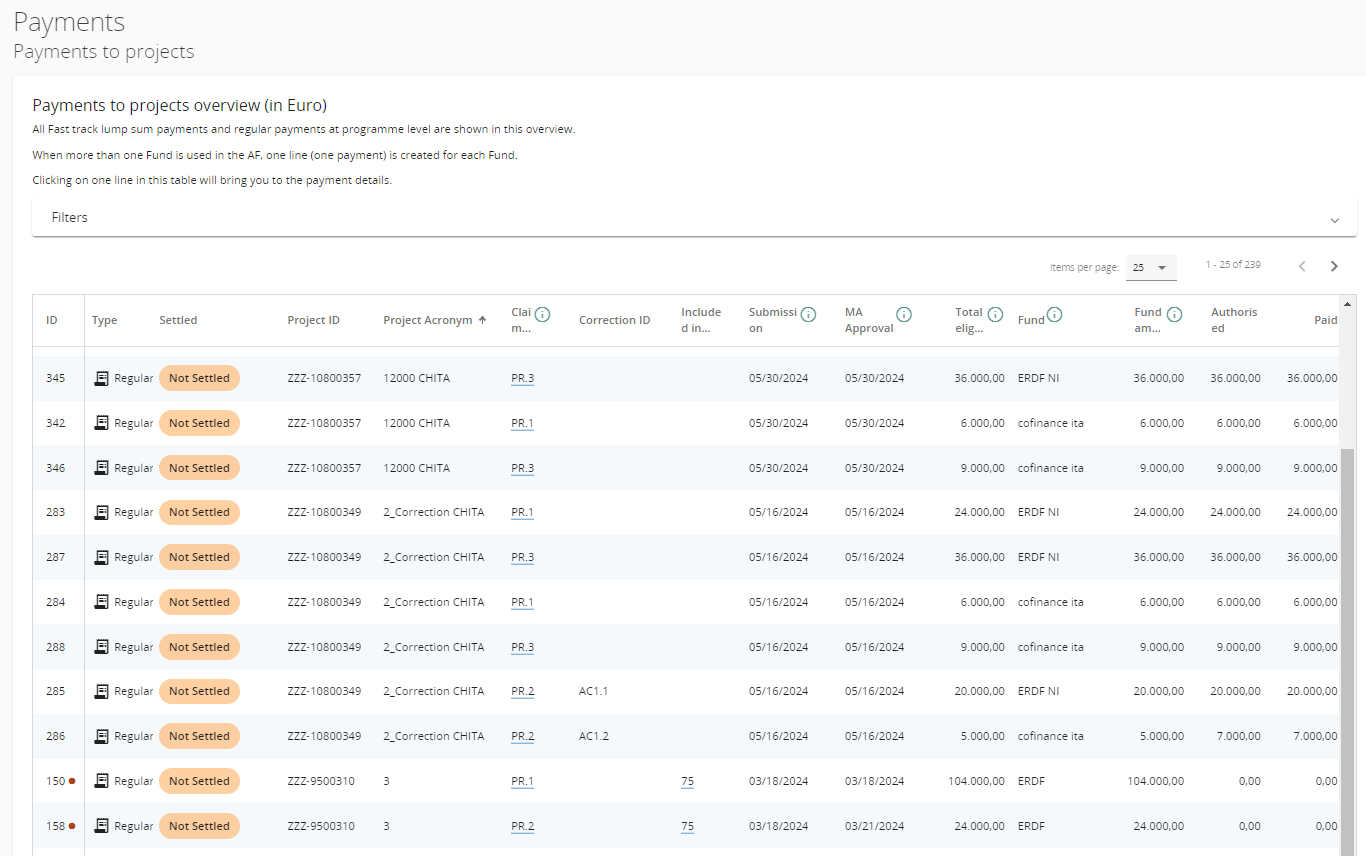This screenshot has width=1366, height=856.
Task: Open PR.3 claim link for payment 345
Action: click(522, 378)
